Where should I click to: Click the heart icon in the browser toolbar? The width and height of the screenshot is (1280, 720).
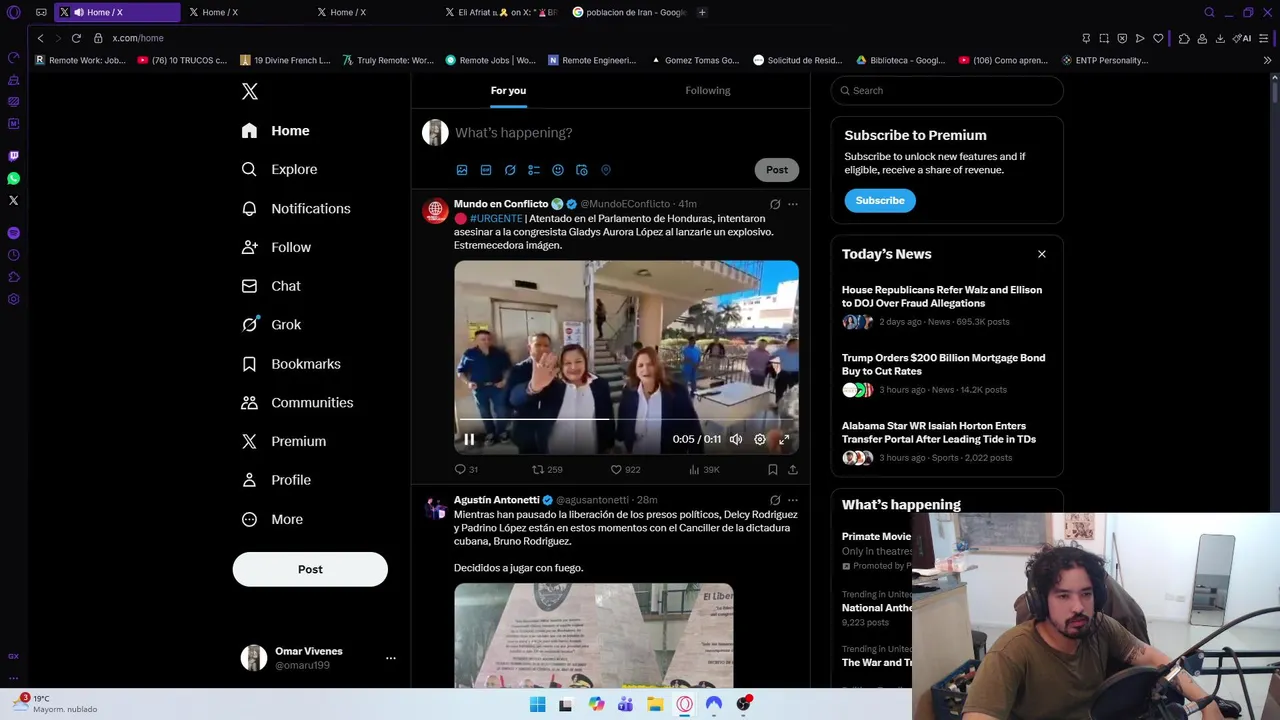click(1158, 38)
